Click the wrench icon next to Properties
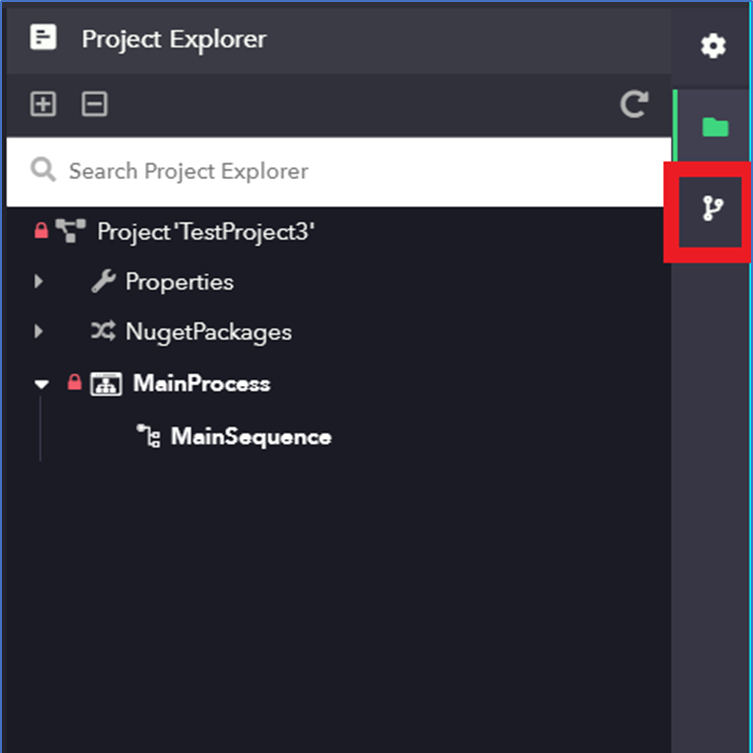This screenshot has height=753, width=753. click(103, 282)
